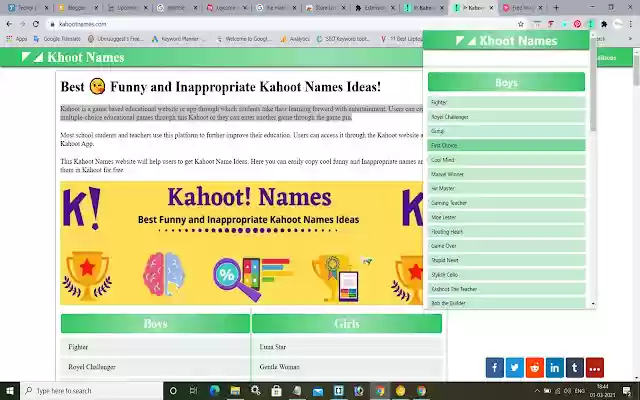640x400 pixels.
Task: Click the address bar URL
Action: [82, 24]
